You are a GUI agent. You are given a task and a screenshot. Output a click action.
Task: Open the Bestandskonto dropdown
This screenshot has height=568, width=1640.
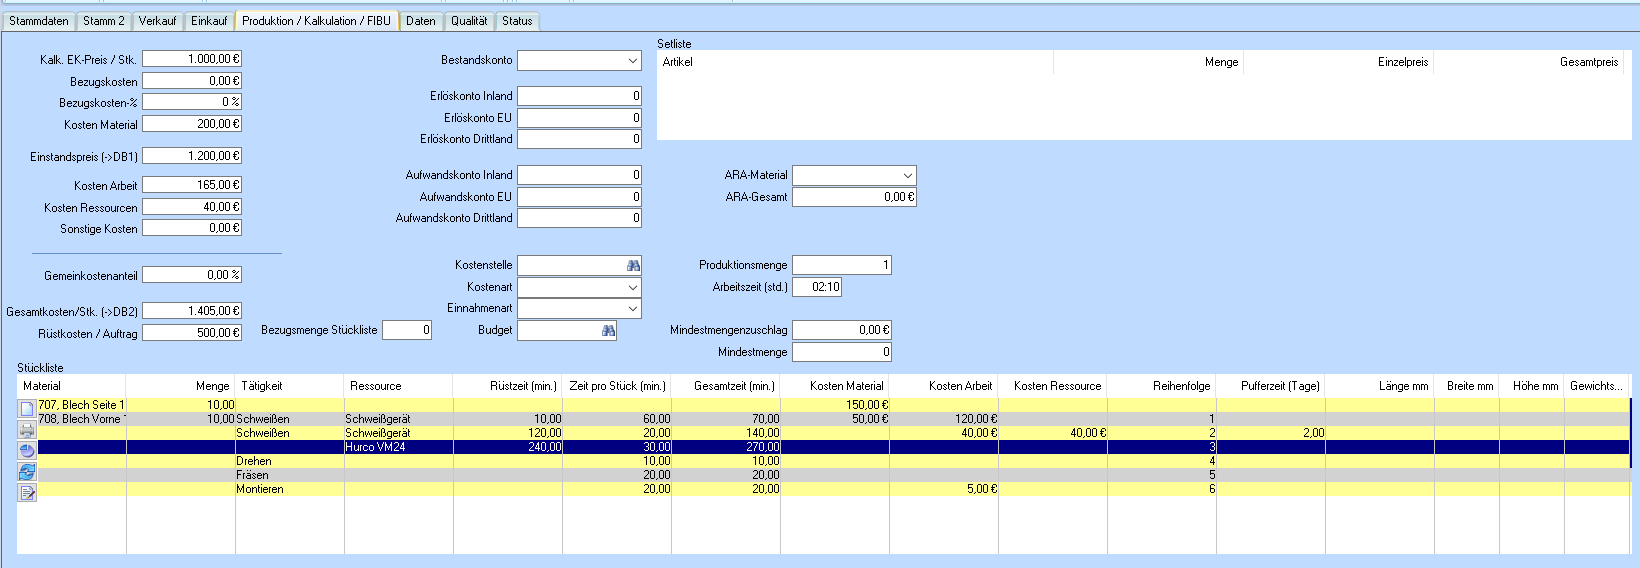pos(632,61)
